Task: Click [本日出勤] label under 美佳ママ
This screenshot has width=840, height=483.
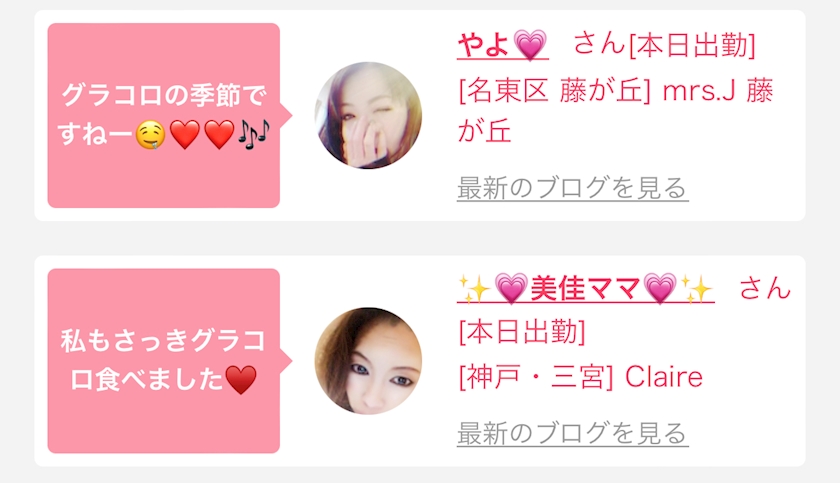Action: click(522, 331)
